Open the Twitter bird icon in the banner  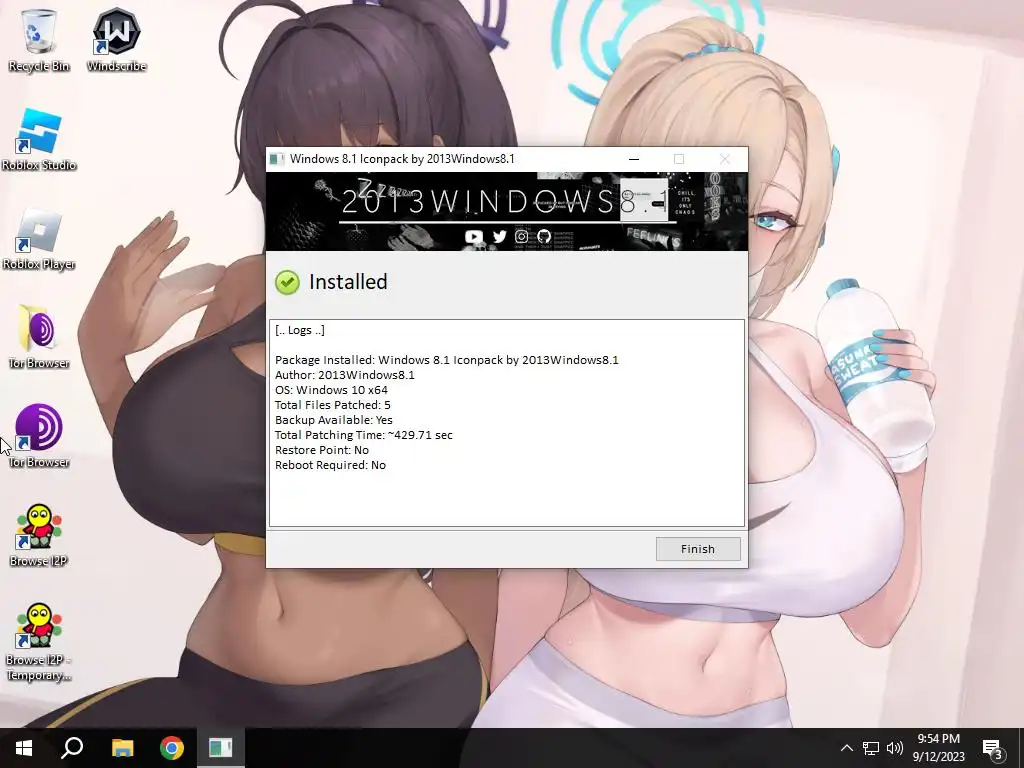click(x=500, y=236)
